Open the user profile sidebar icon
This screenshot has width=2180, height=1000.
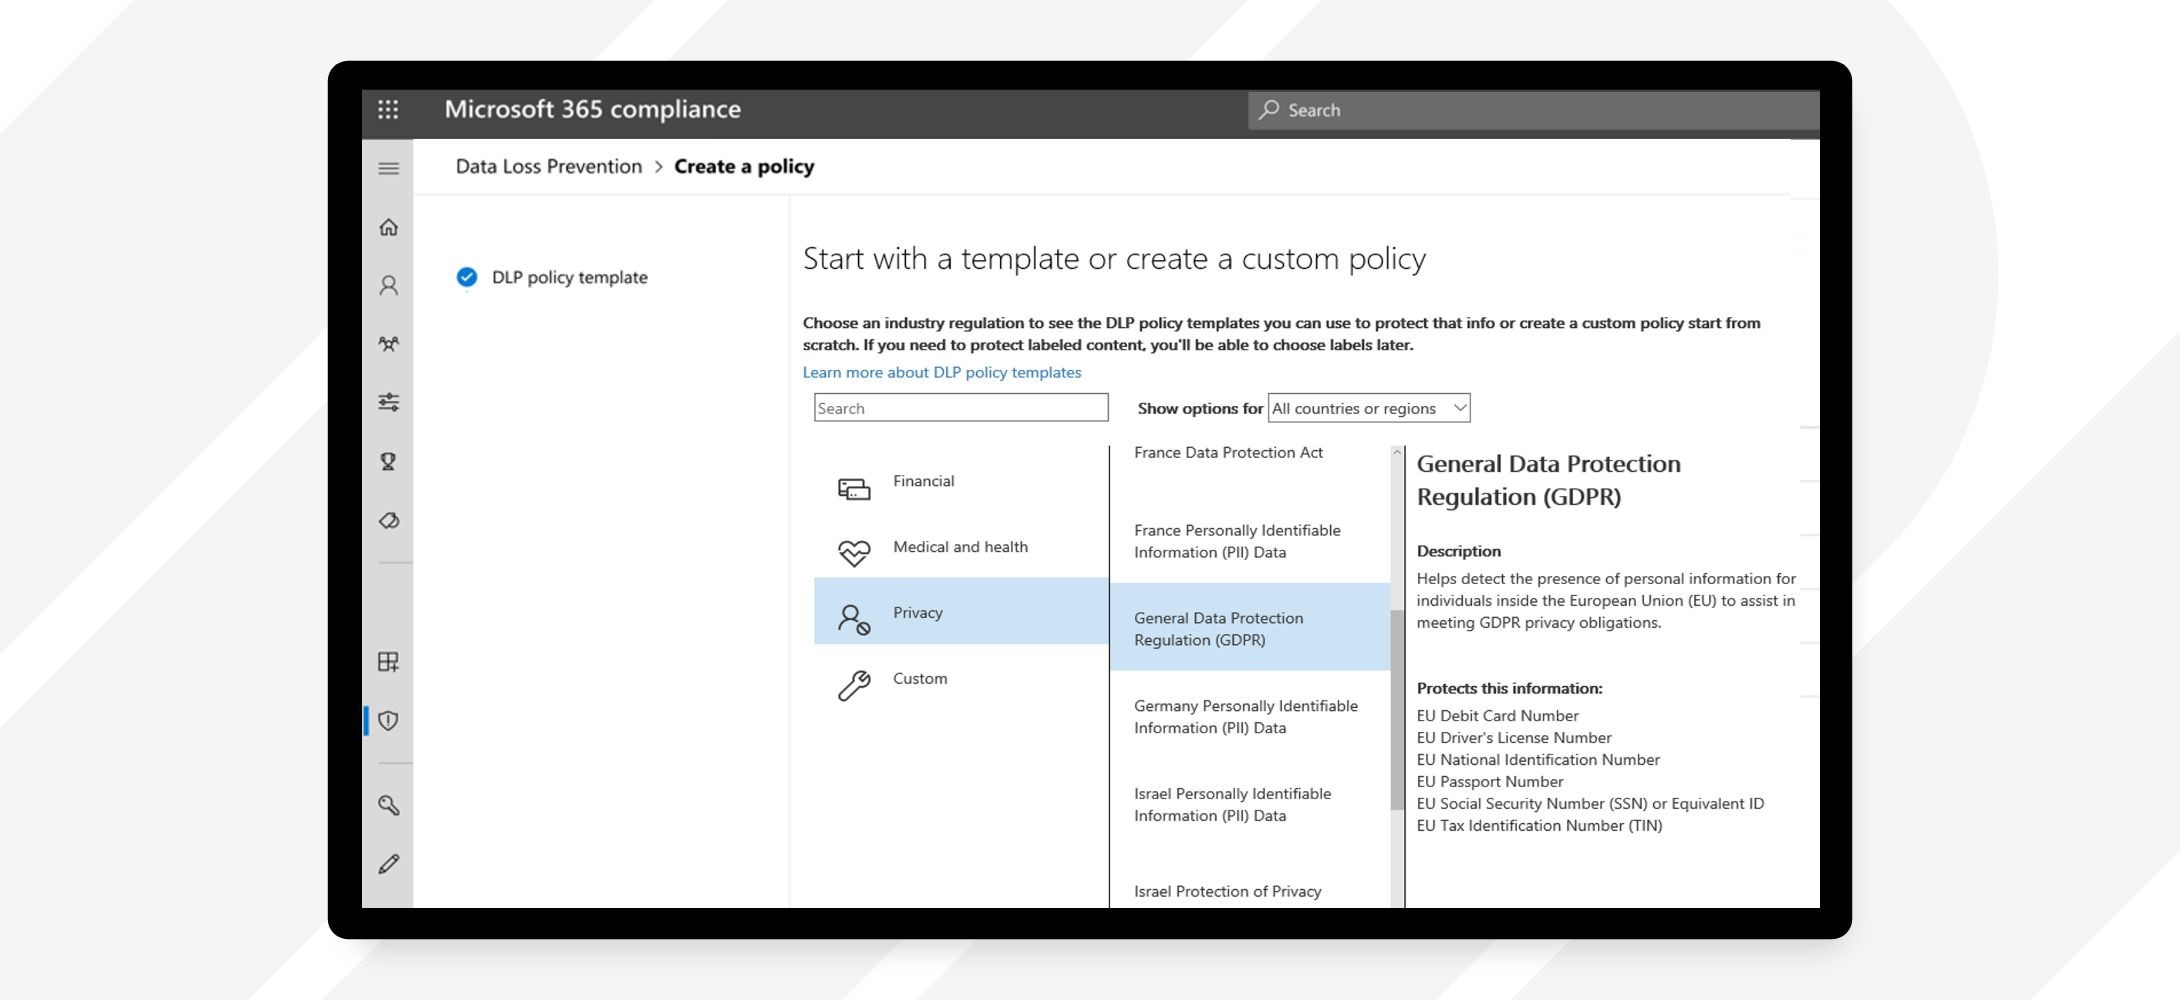(x=389, y=286)
